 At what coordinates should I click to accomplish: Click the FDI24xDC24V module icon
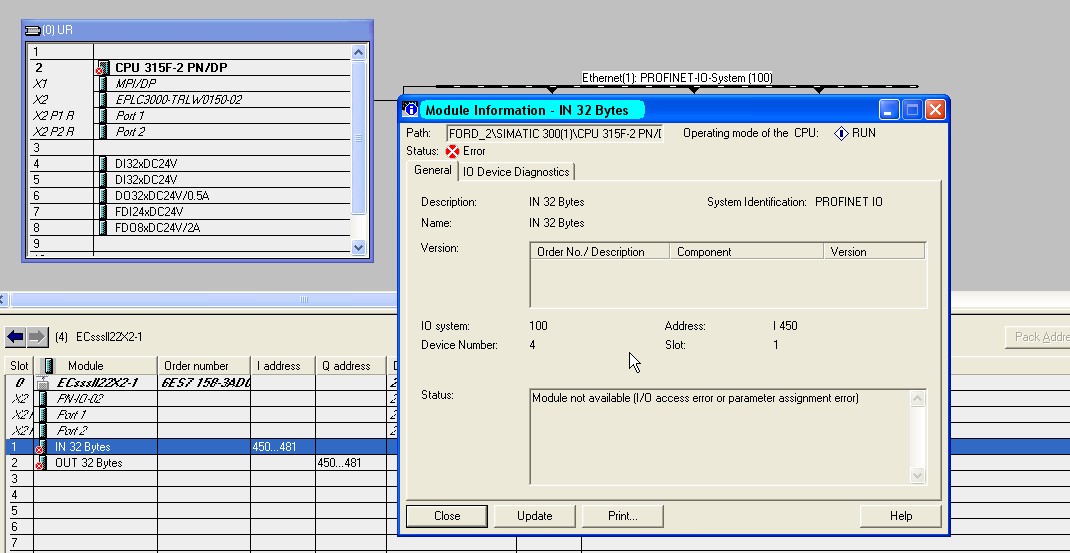click(103, 212)
